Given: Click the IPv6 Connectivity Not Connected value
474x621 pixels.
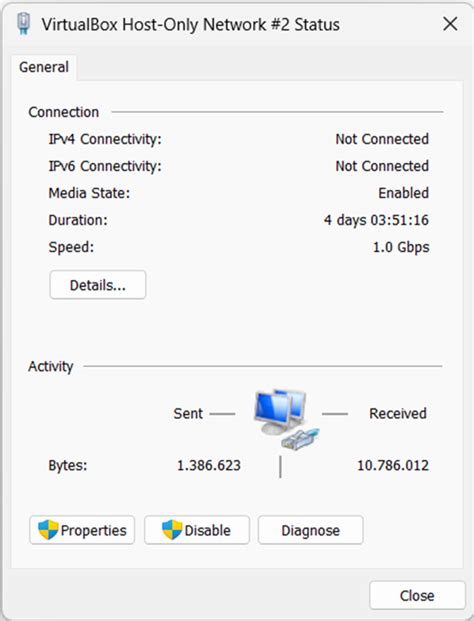Looking at the screenshot, I should coord(382,166).
